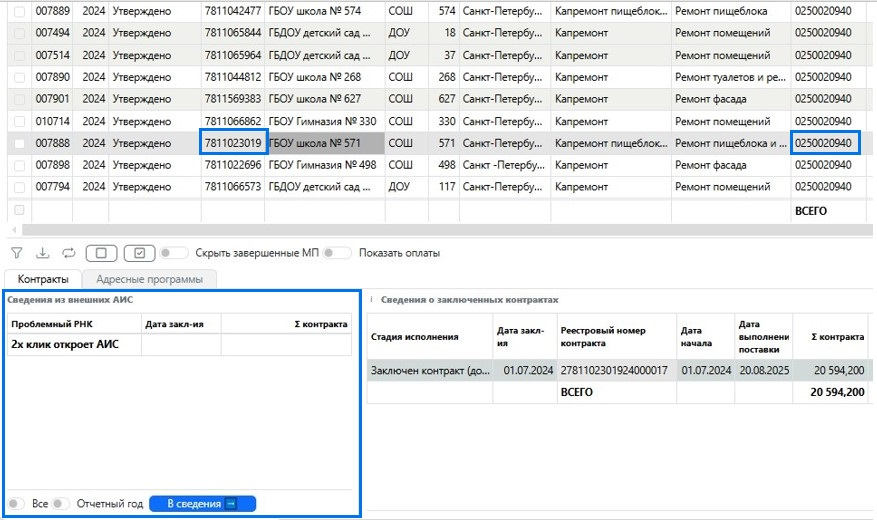Select contract registry number 2781102301924000017
This screenshot has width=877, height=520.
pyautogui.click(x=613, y=370)
